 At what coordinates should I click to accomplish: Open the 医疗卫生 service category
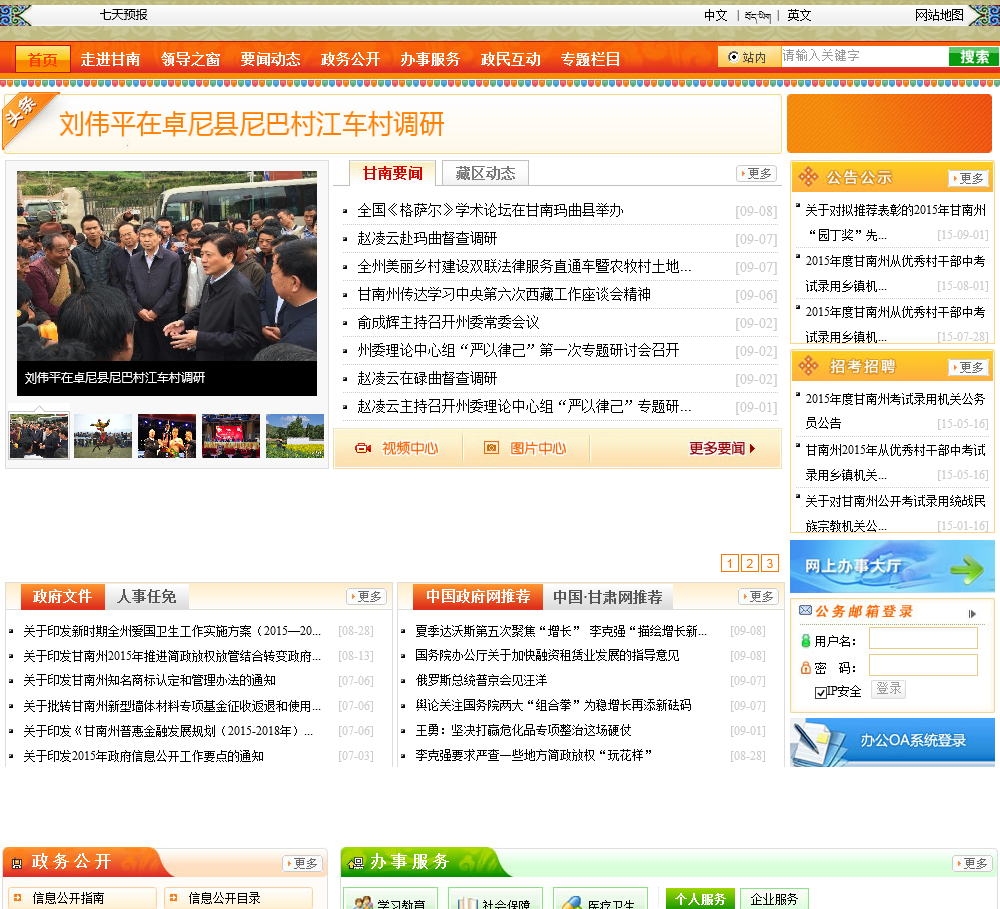601,899
